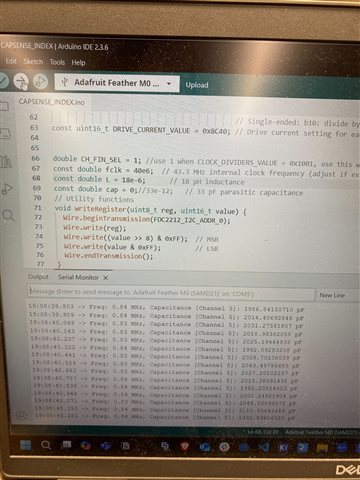
Task: Click line number 71 in the gutter
Action: (38, 208)
